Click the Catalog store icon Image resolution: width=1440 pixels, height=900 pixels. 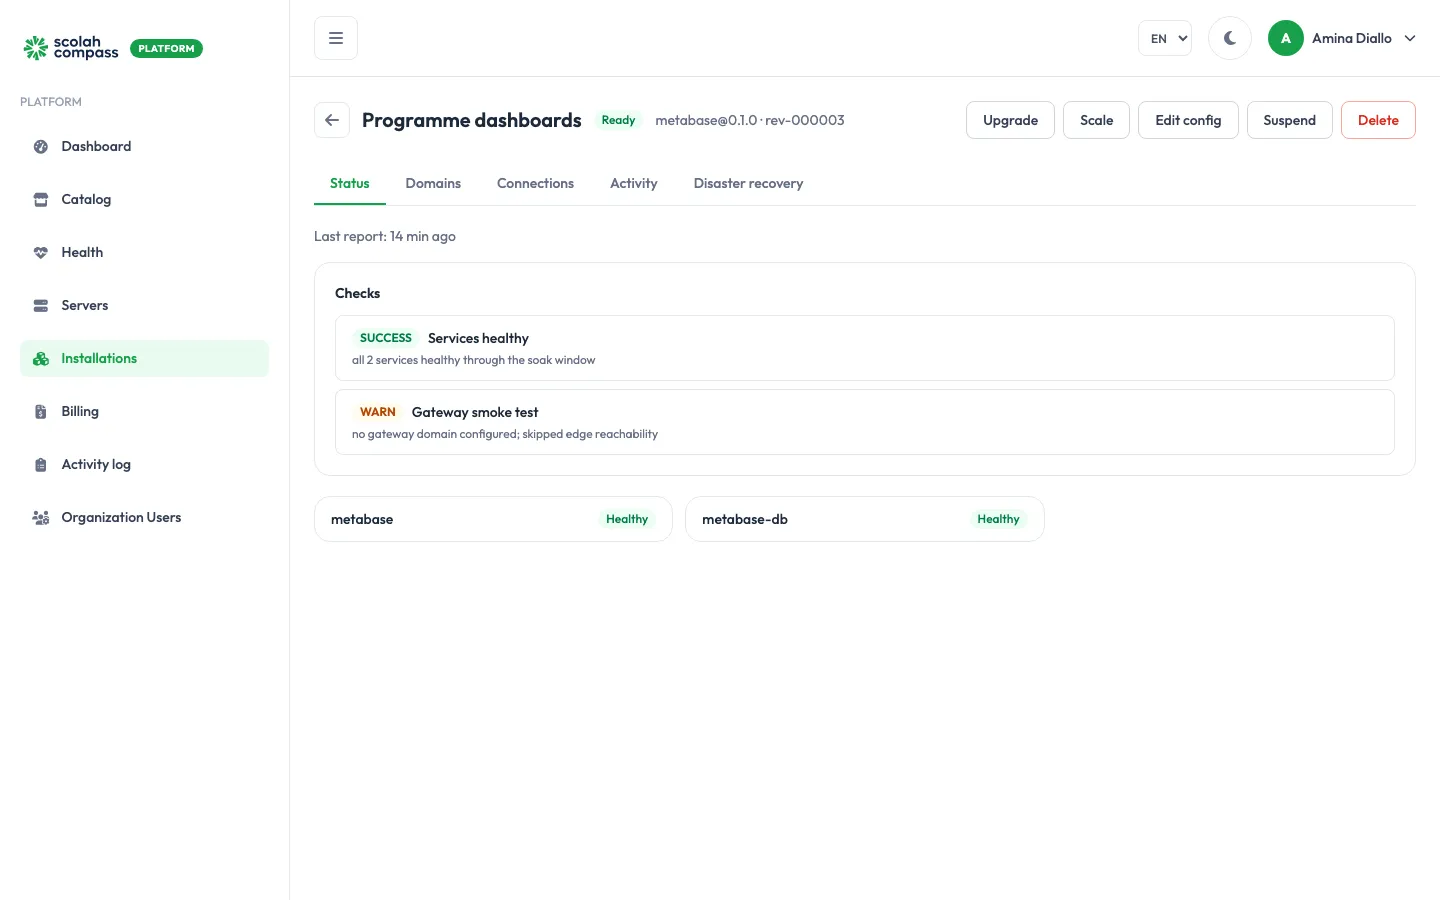click(x=41, y=200)
